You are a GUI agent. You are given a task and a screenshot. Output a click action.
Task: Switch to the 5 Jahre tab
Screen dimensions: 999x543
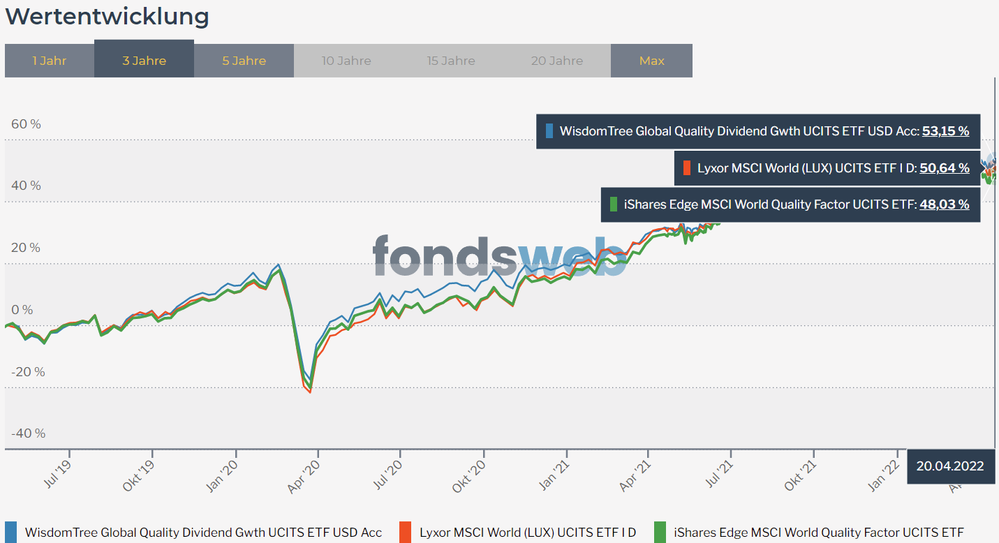point(244,61)
